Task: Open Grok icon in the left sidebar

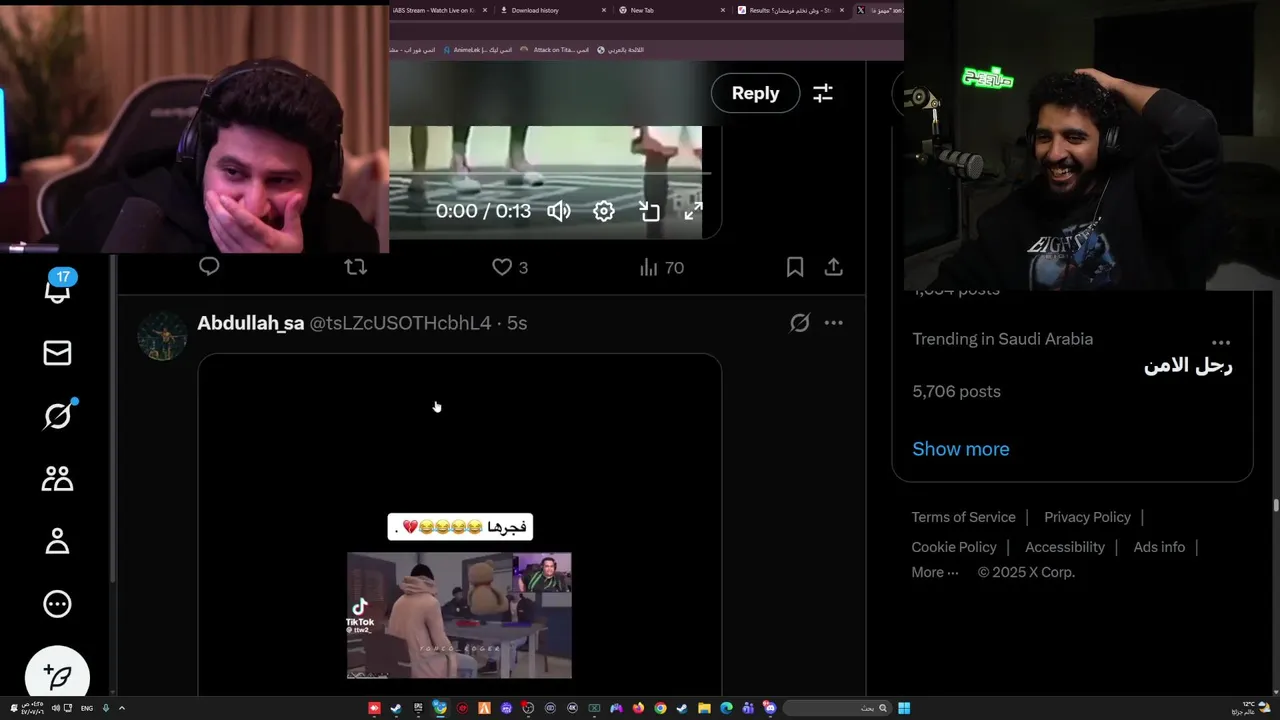Action: pyautogui.click(x=57, y=415)
